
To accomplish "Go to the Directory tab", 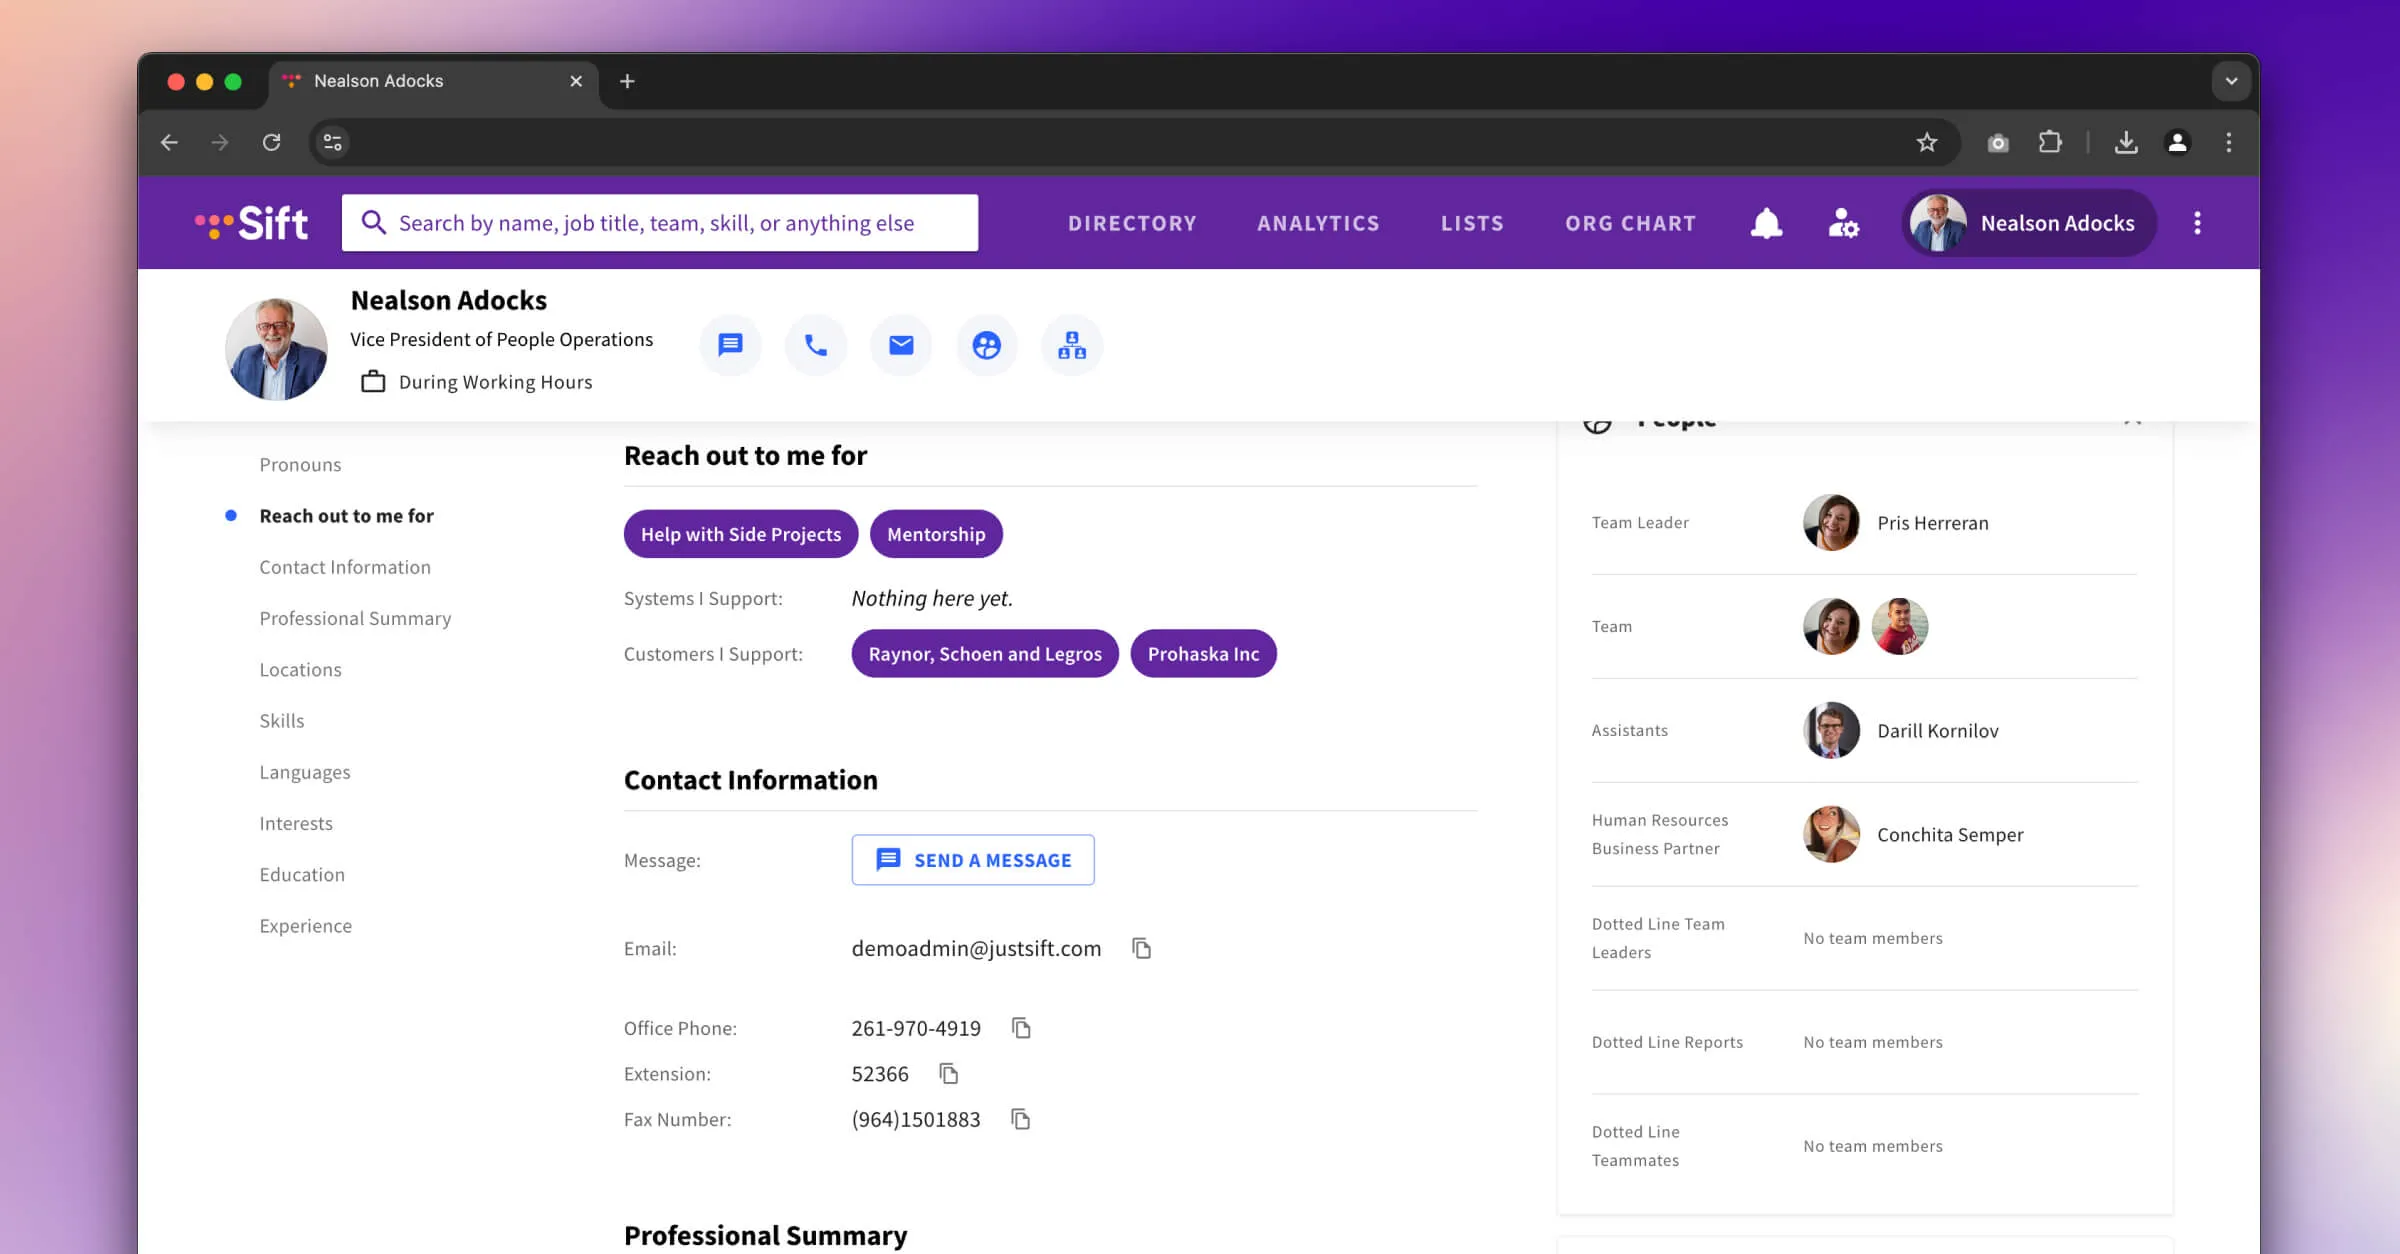I will [x=1132, y=223].
